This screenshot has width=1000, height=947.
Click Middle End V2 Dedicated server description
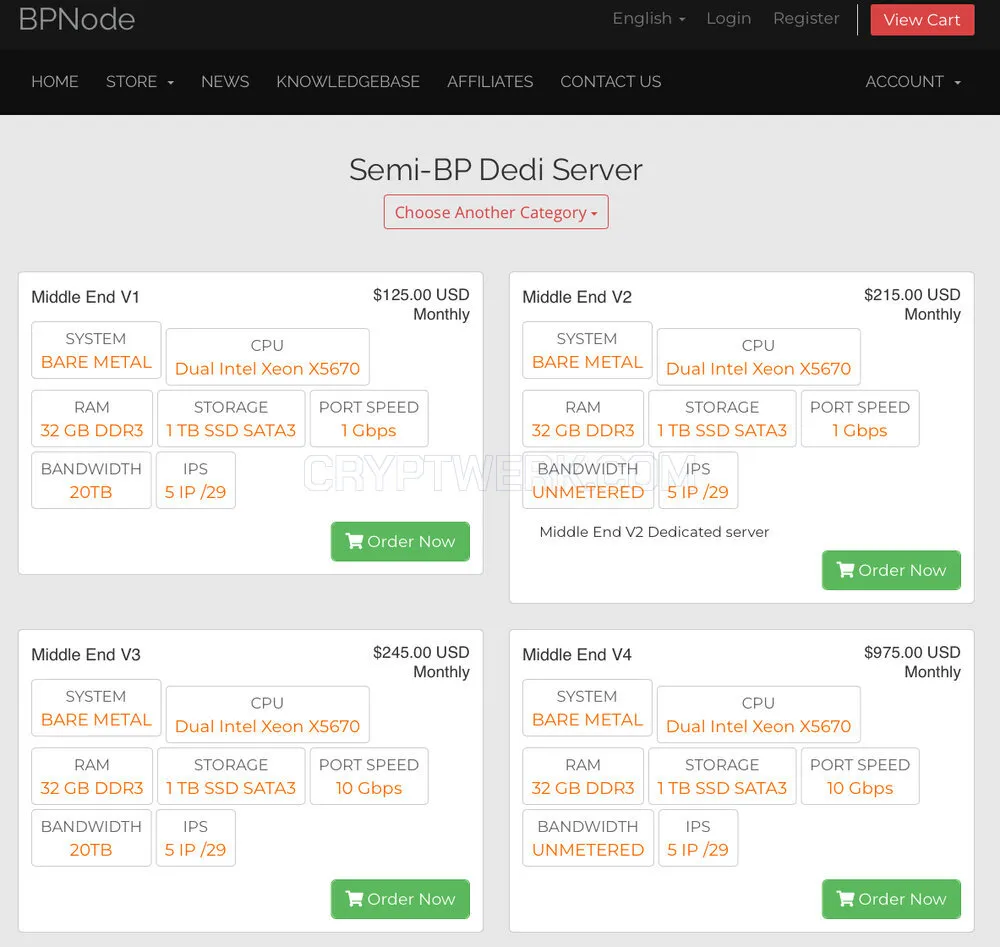pyautogui.click(x=654, y=532)
